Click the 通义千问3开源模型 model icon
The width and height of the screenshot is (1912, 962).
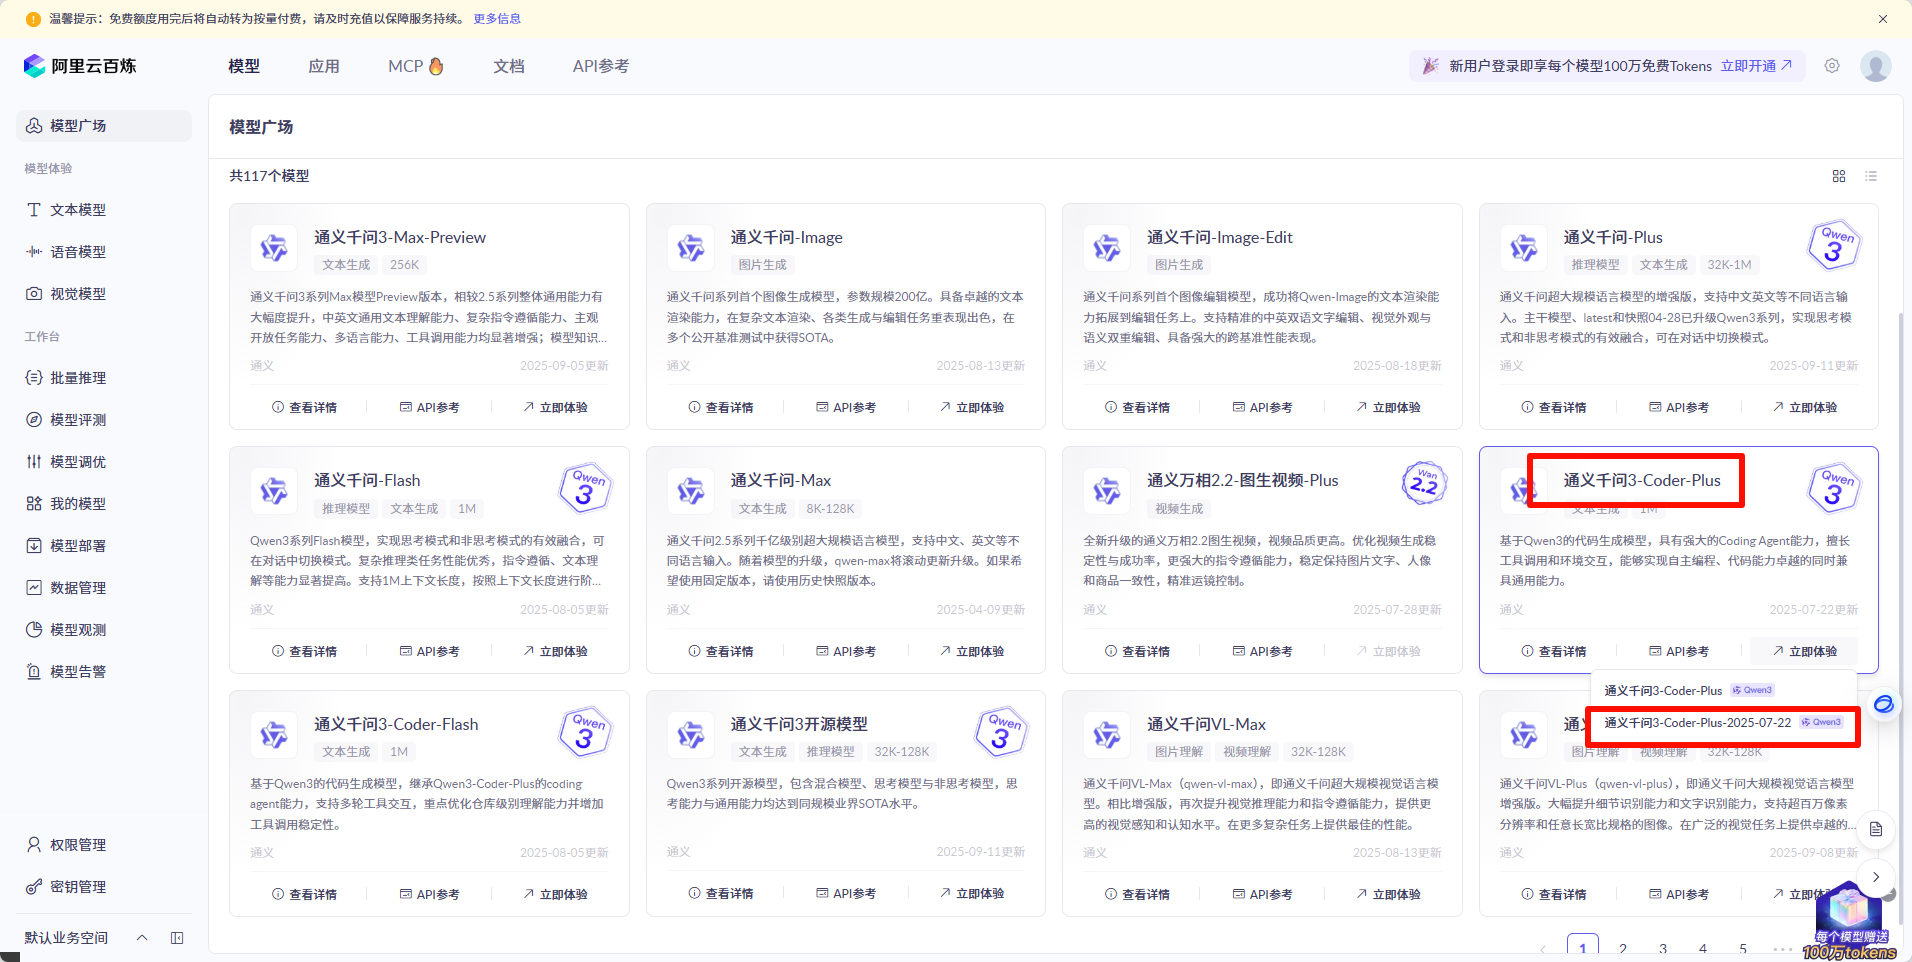click(691, 735)
